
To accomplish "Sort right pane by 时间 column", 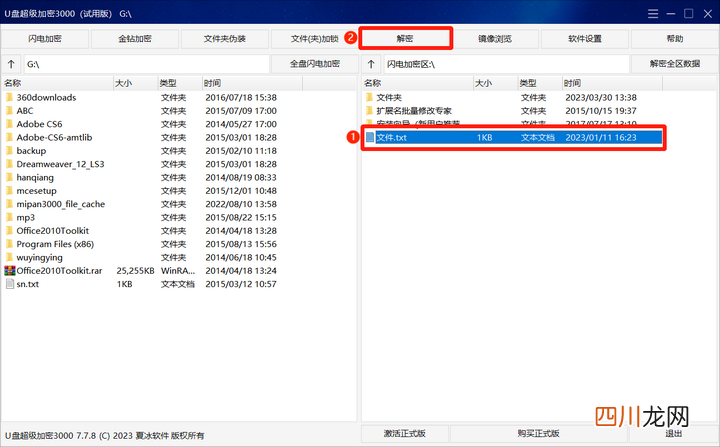I will point(613,83).
